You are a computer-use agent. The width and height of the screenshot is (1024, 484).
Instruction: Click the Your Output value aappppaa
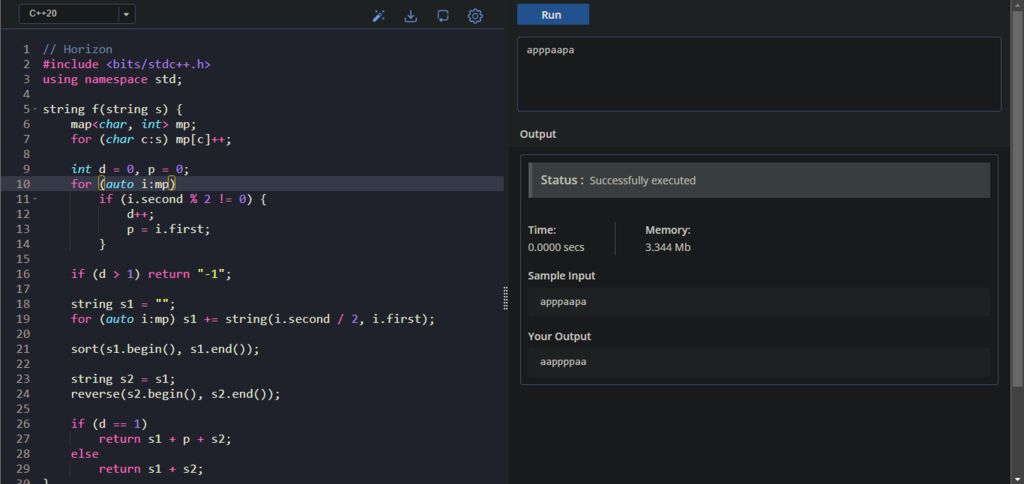tap(563, 362)
